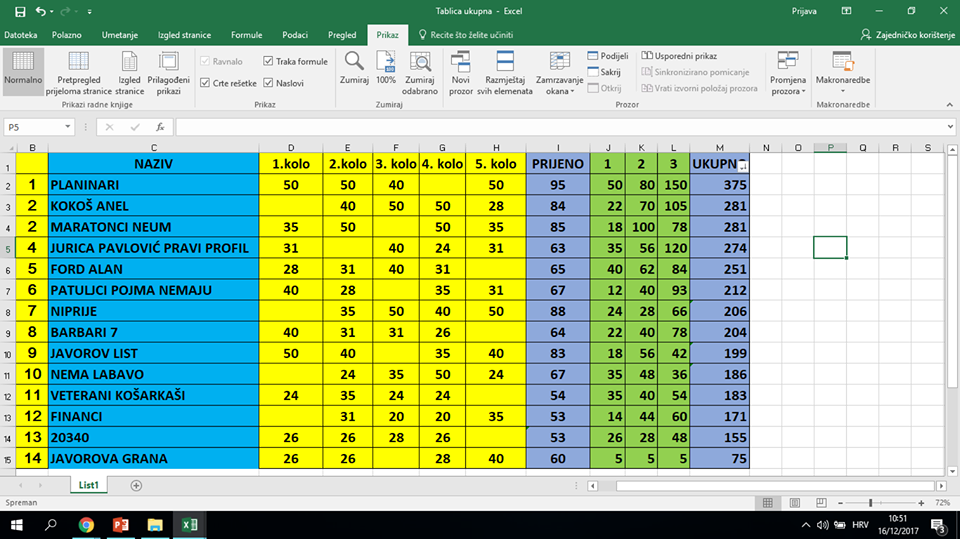
Task: Set zoom to 100% icon
Action: (x=386, y=62)
